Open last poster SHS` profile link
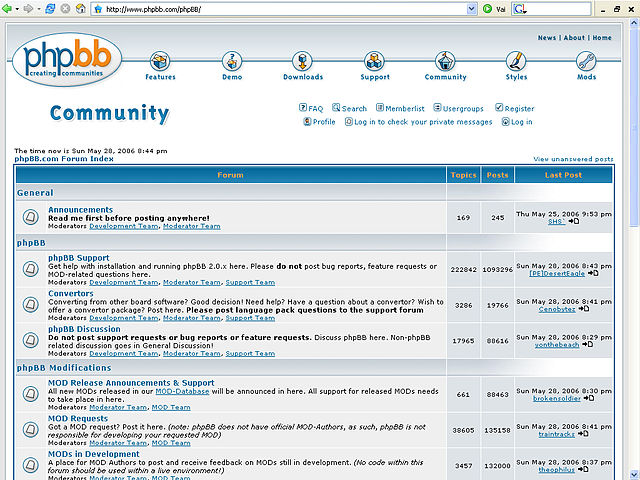This screenshot has height=480, width=640. point(556,221)
